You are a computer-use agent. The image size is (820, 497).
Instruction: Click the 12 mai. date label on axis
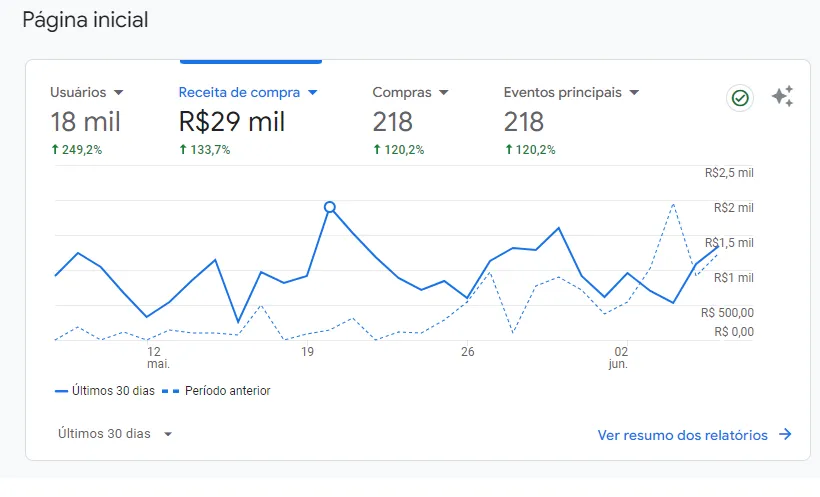[153, 358]
